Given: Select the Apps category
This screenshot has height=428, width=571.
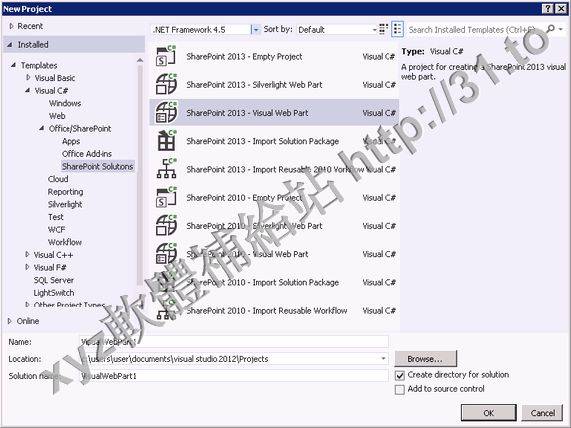Looking at the screenshot, I should 71,141.
